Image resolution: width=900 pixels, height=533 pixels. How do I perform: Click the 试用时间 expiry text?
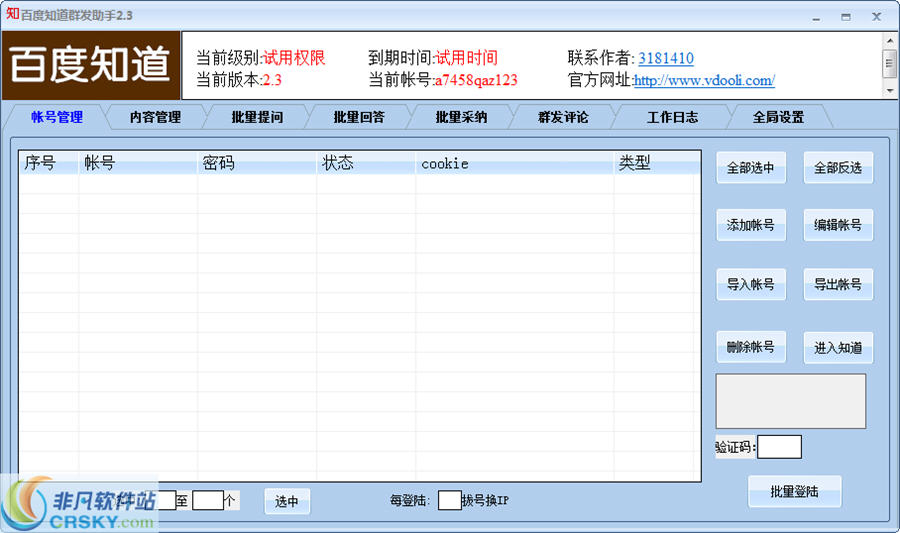click(466, 58)
